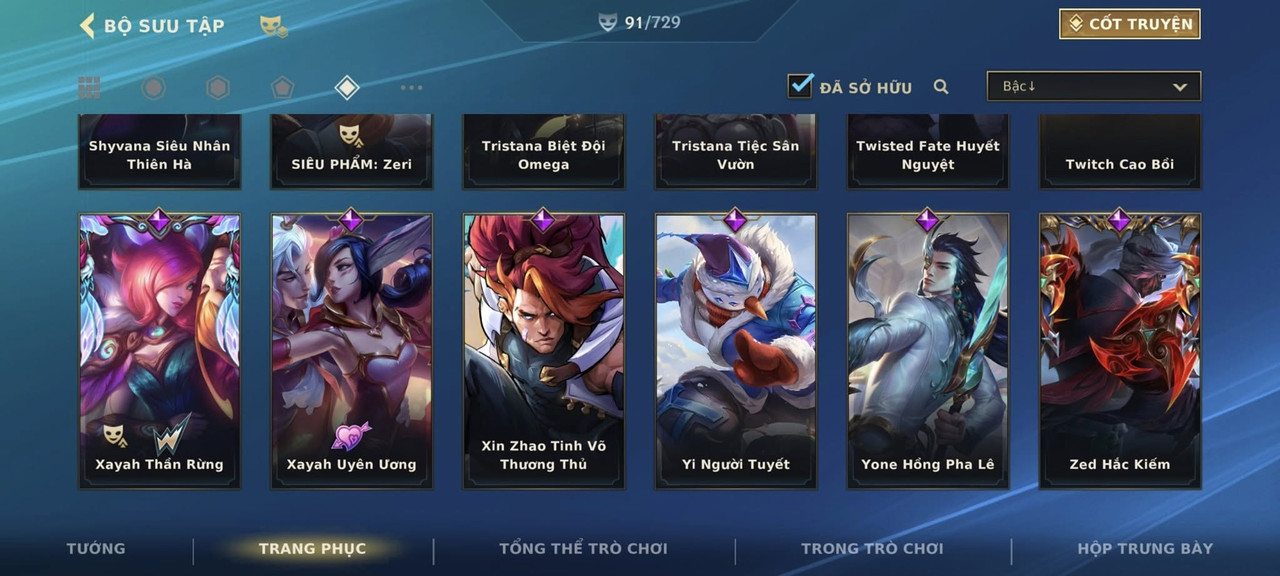Screen dimensions: 1280x576
Task: Select the hexagon rarity filter icon
Action: click(218, 88)
